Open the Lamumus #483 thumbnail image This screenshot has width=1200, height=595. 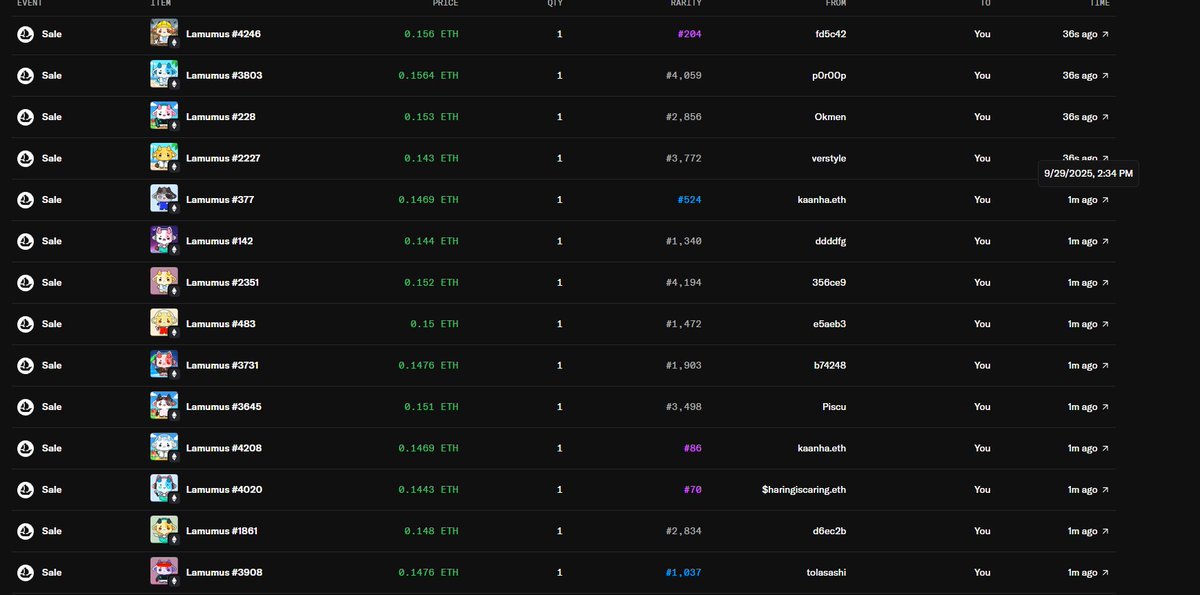pyautogui.click(x=164, y=324)
